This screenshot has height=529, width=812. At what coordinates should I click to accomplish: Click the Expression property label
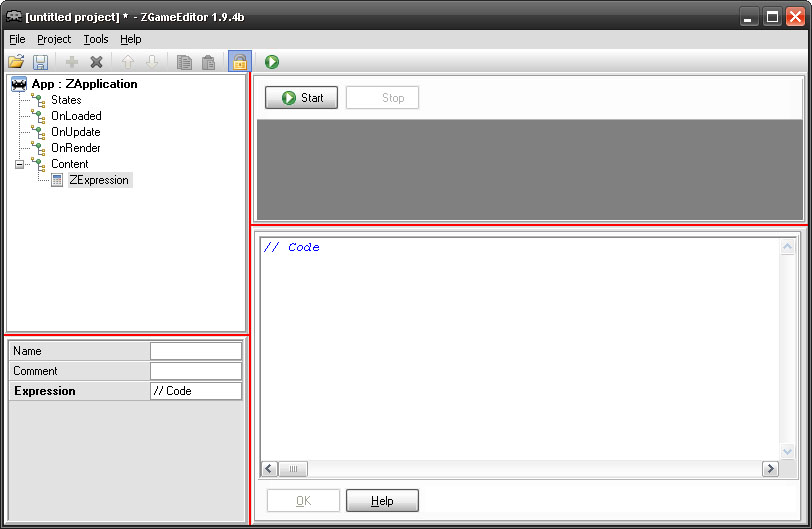[45, 391]
